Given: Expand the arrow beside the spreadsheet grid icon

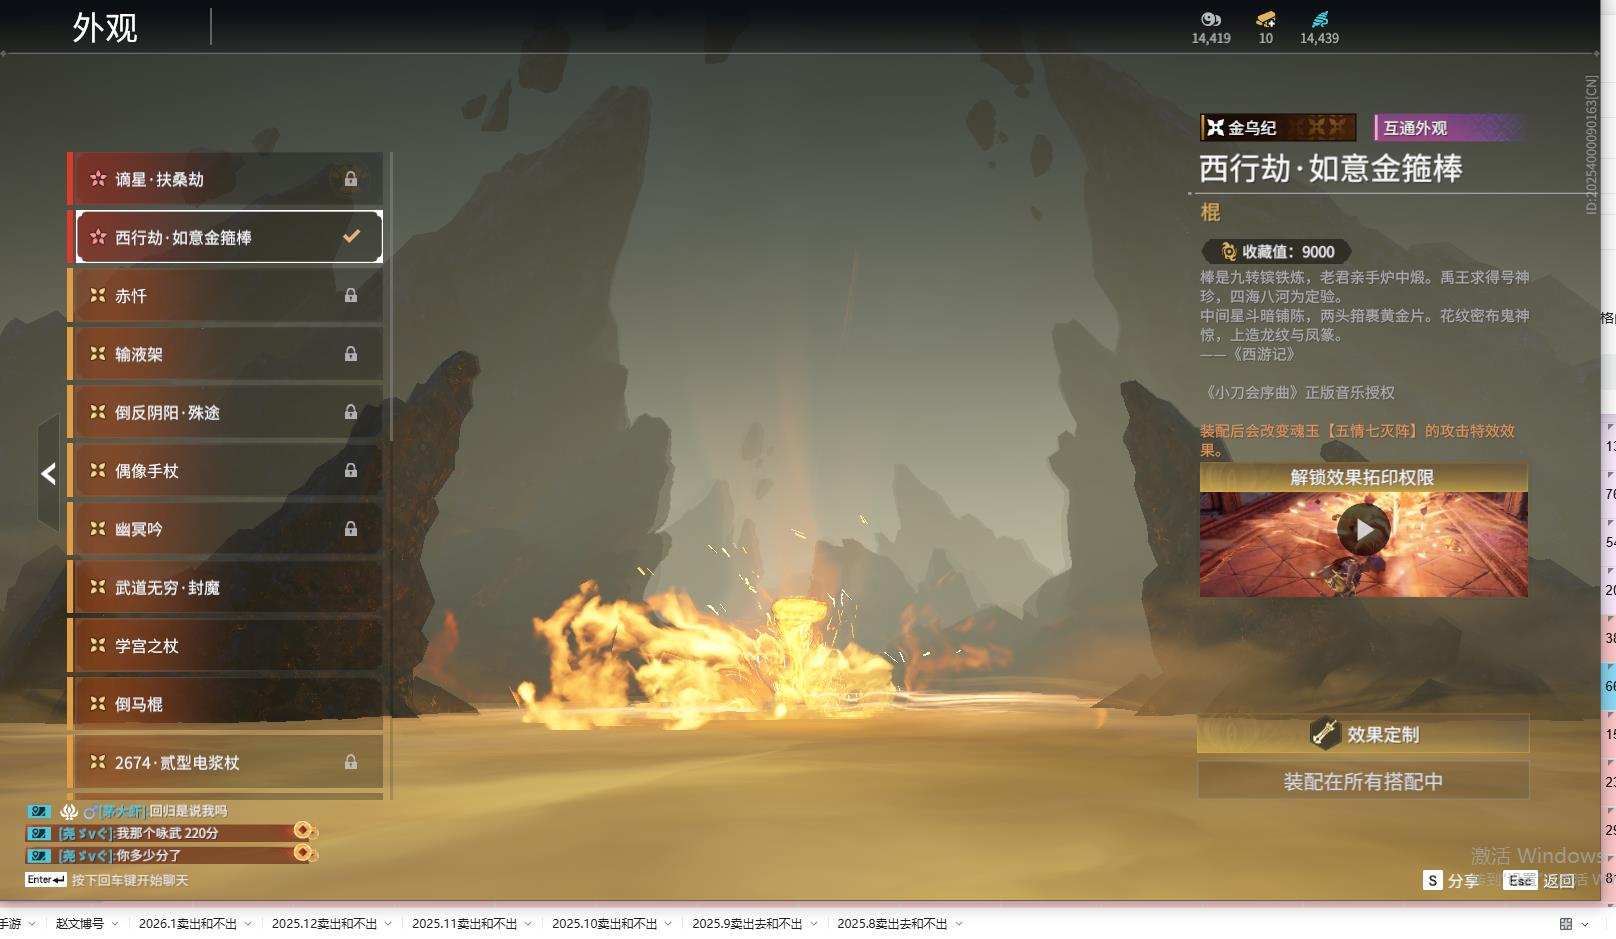Looking at the screenshot, I should click(1585, 924).
